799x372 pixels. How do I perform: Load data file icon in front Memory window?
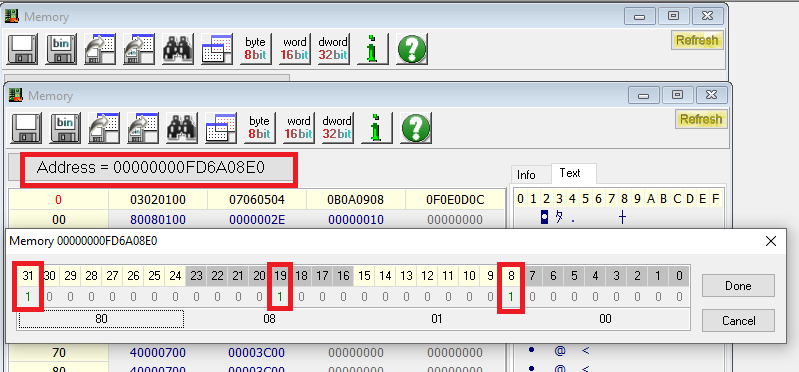pos(104,127)
